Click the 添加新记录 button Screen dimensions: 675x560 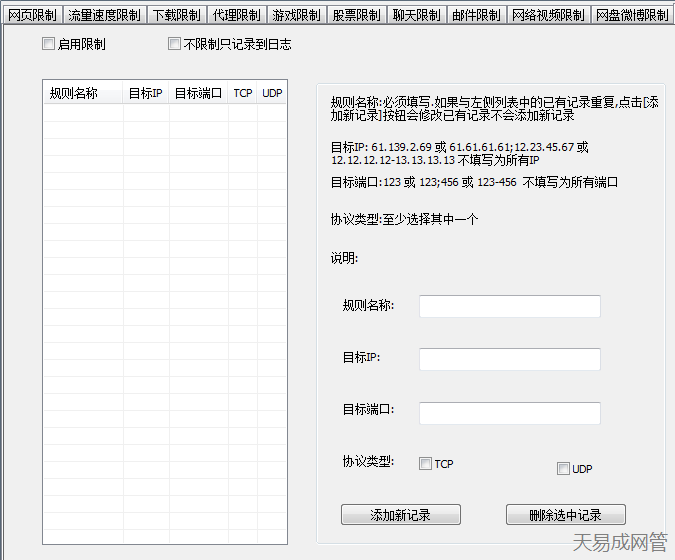[x=401, y=515]
